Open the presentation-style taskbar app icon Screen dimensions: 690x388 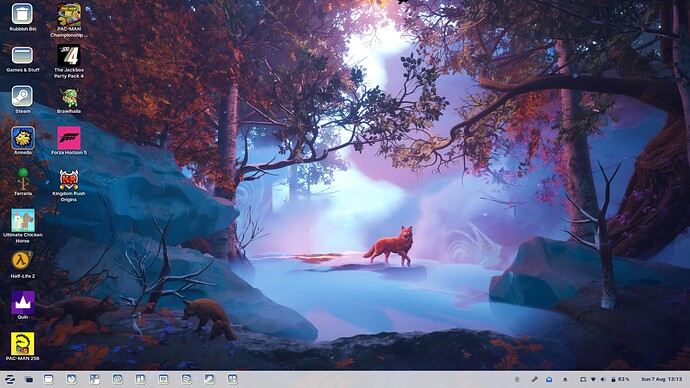click(x=163, y=379)
